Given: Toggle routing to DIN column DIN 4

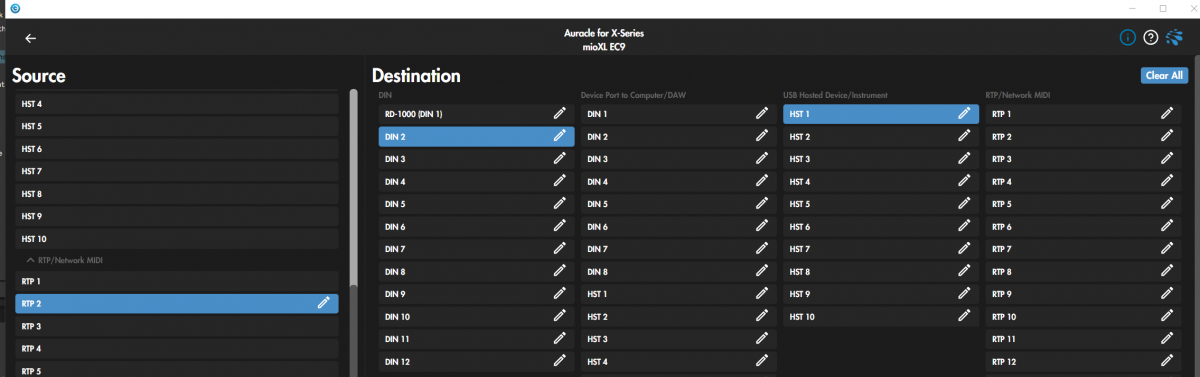Looking at the screenshot, I should 476,182.
